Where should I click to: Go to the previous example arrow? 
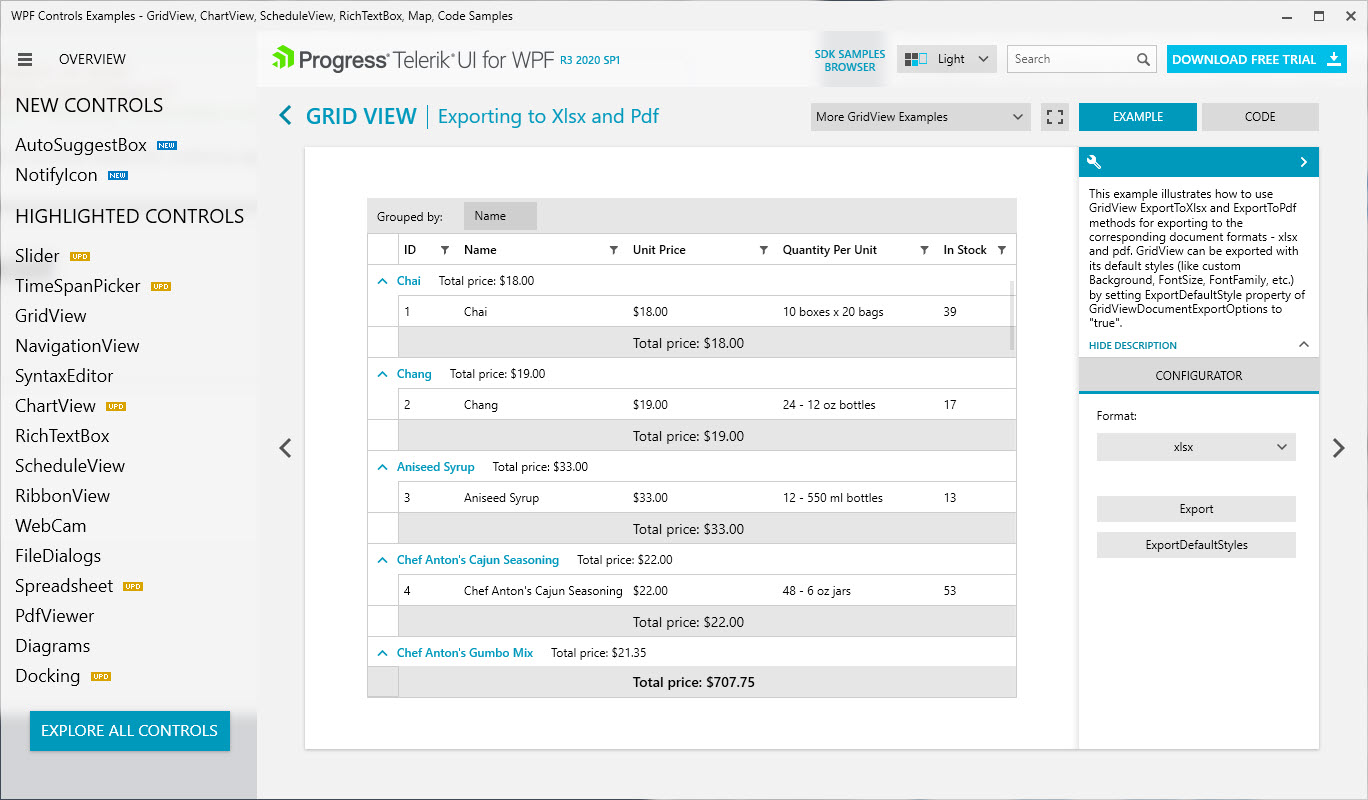tap(286, 448)
